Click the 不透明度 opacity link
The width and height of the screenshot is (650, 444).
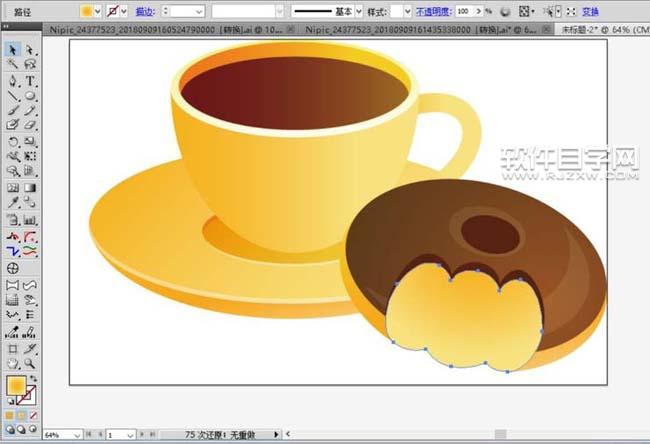434,12
